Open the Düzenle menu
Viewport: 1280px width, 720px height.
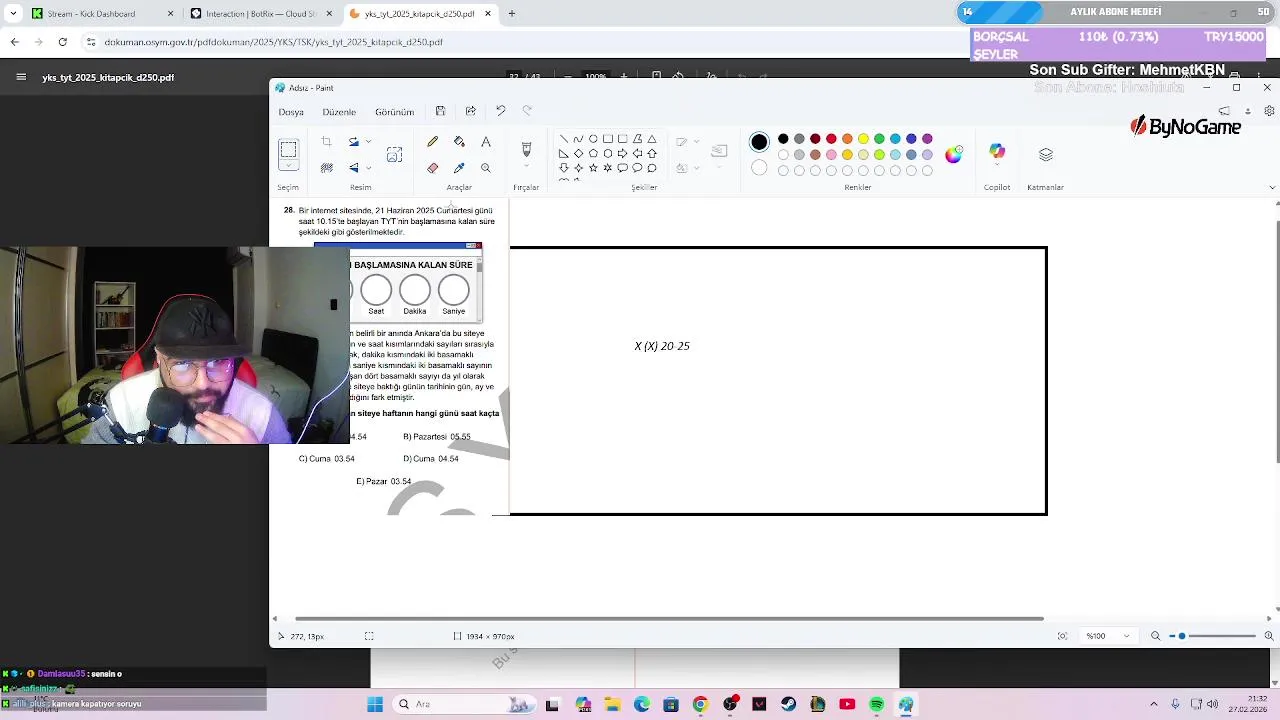click(339, 112)
